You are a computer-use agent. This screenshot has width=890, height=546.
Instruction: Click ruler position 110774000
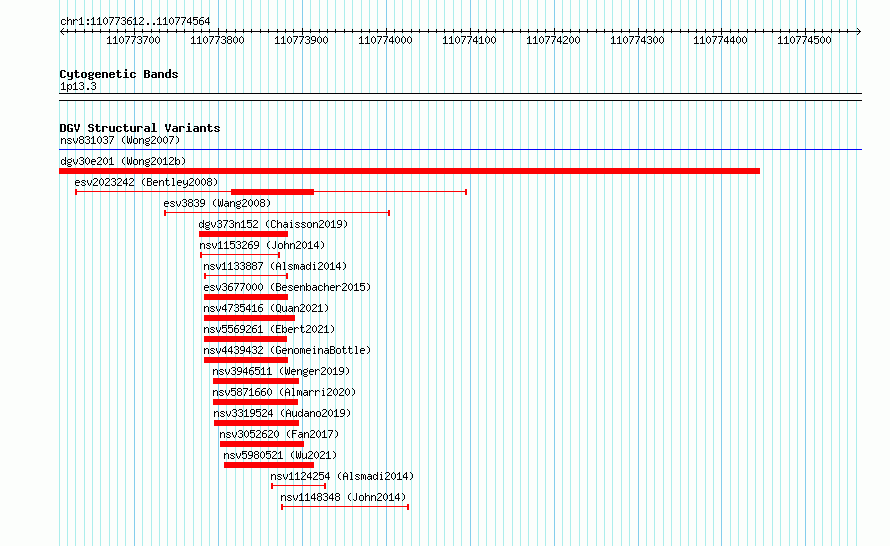coord(385,40)
